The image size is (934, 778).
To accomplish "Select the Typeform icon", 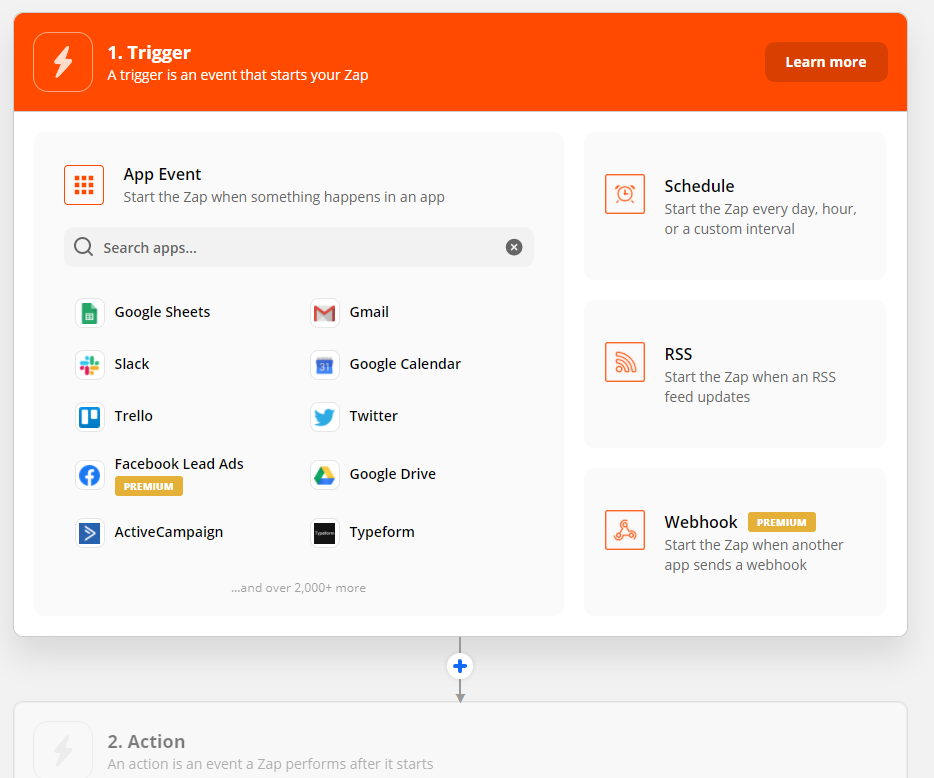I will coord(325,533).
